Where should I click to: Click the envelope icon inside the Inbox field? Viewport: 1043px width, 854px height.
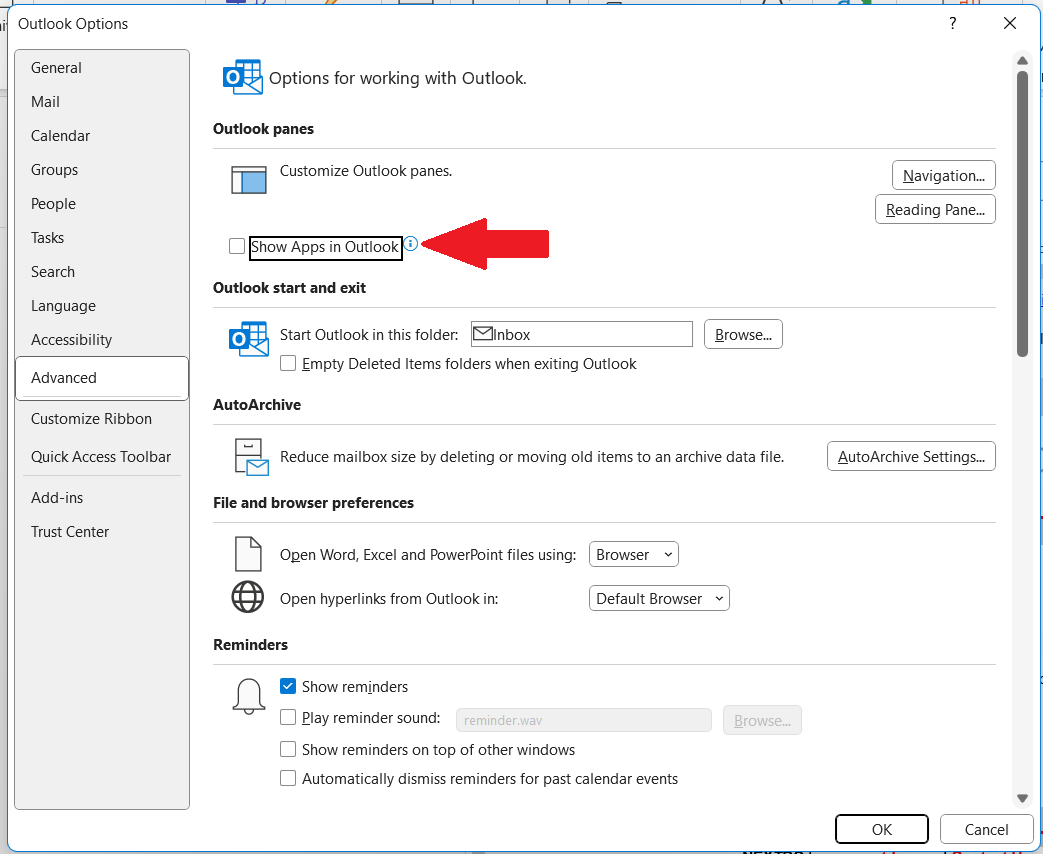(x=482, y=334)
